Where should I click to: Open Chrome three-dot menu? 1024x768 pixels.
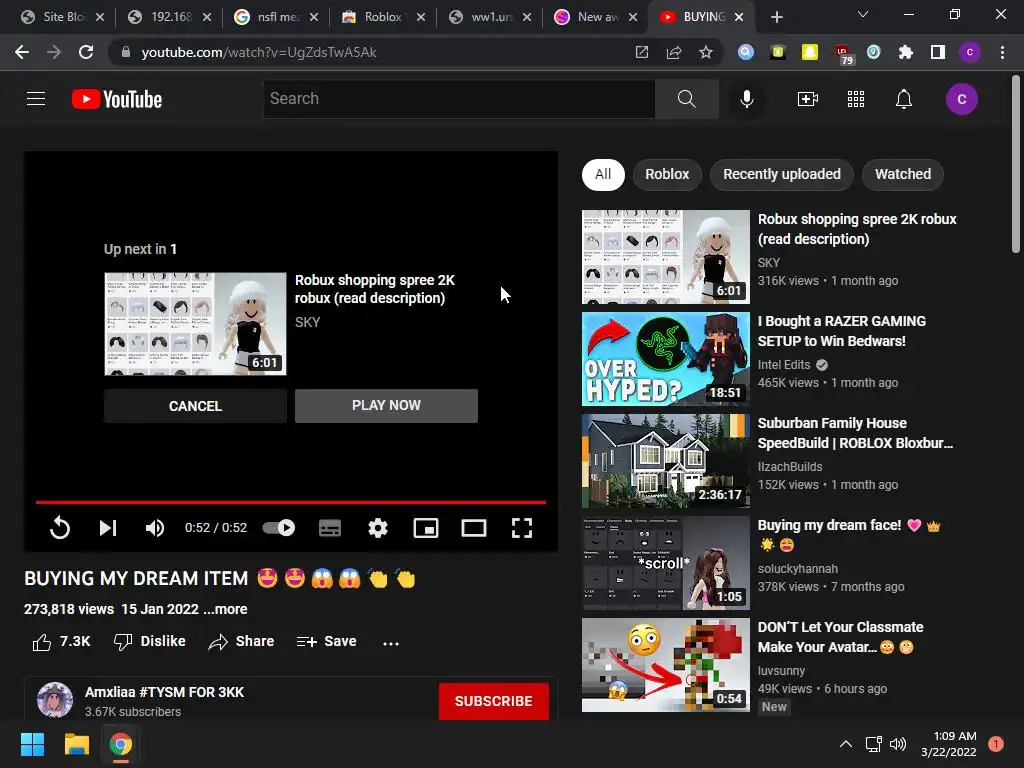[x=1002, y=52]
